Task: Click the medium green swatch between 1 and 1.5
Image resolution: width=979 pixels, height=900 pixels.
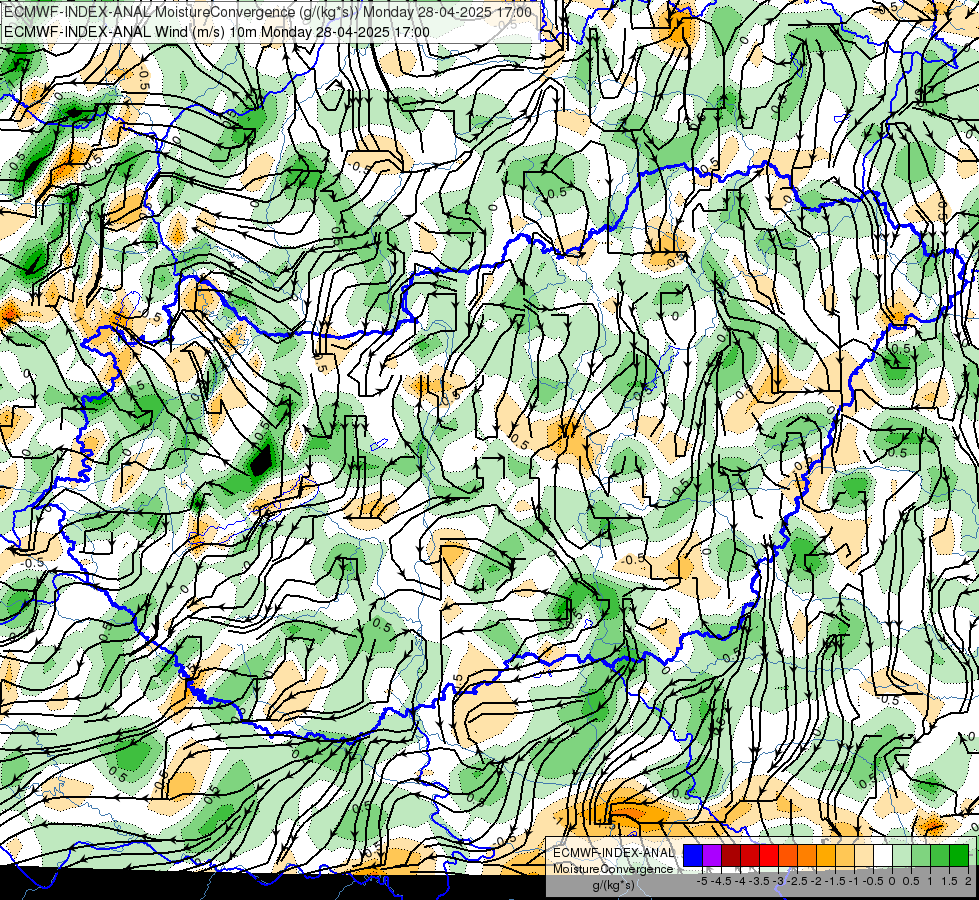Action: [940, 856]
